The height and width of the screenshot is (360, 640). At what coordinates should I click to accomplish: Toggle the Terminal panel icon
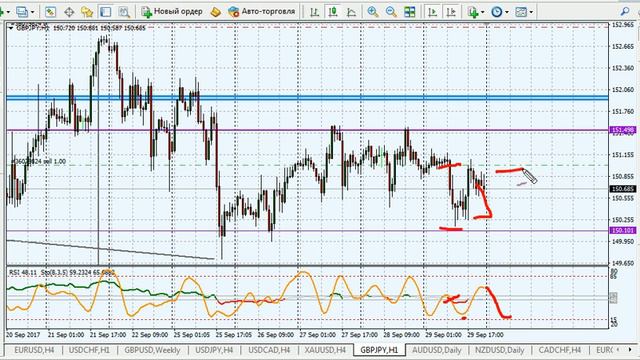pos(105,12)
